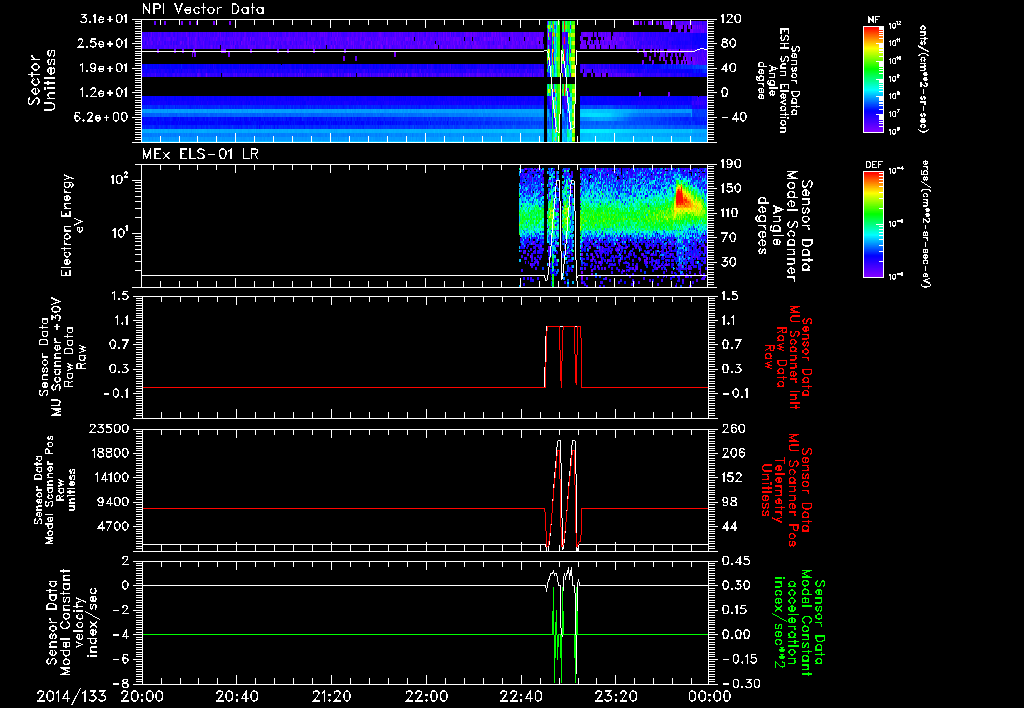Click the 110 scanner angle tick value
Viewport: 1024px width, 708px height.
[731, 213]
